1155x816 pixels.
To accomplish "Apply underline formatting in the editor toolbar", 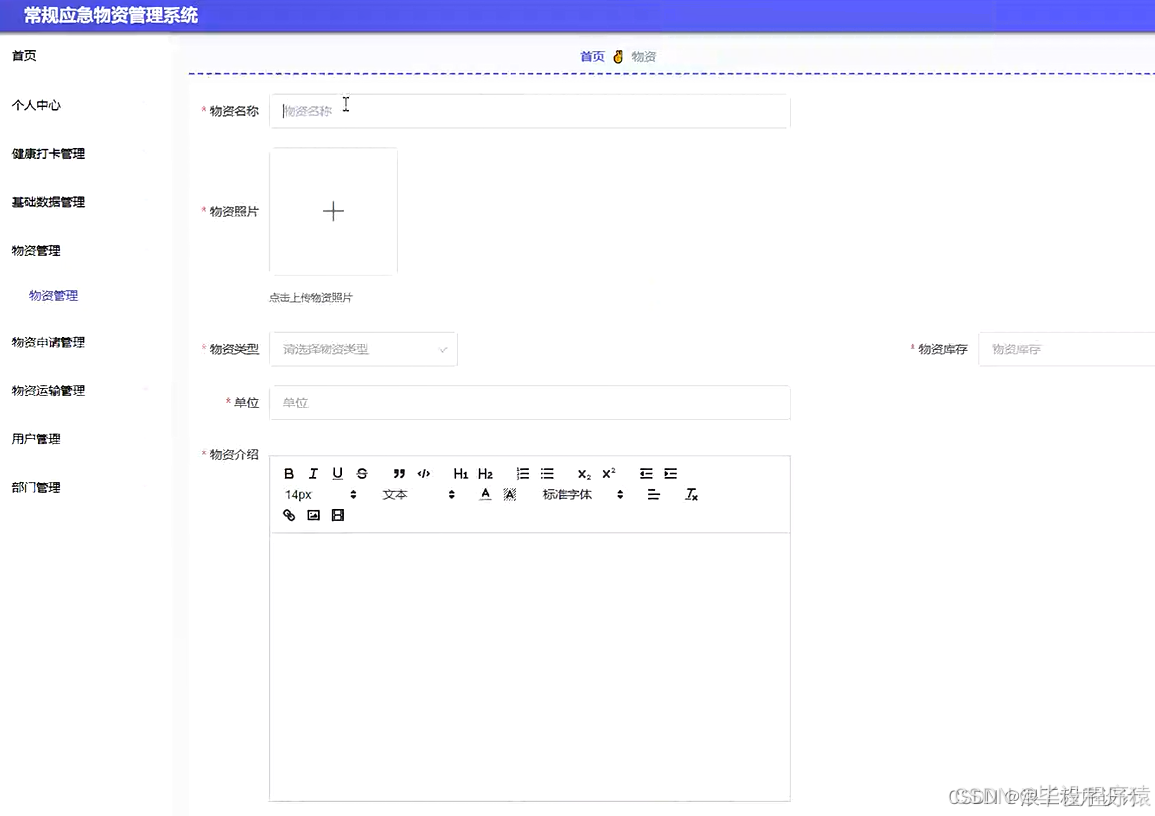I will pyautogui.click(x=337, y=474).
